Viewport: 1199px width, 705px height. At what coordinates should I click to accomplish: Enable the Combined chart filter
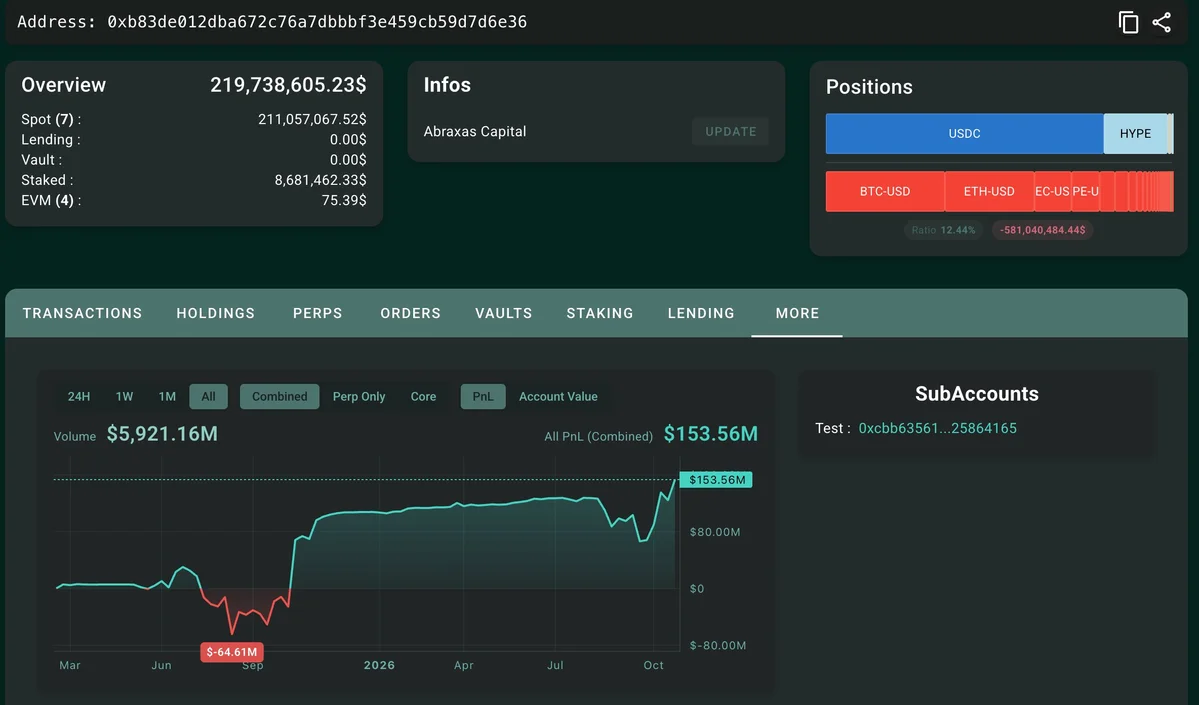(280, 396)
